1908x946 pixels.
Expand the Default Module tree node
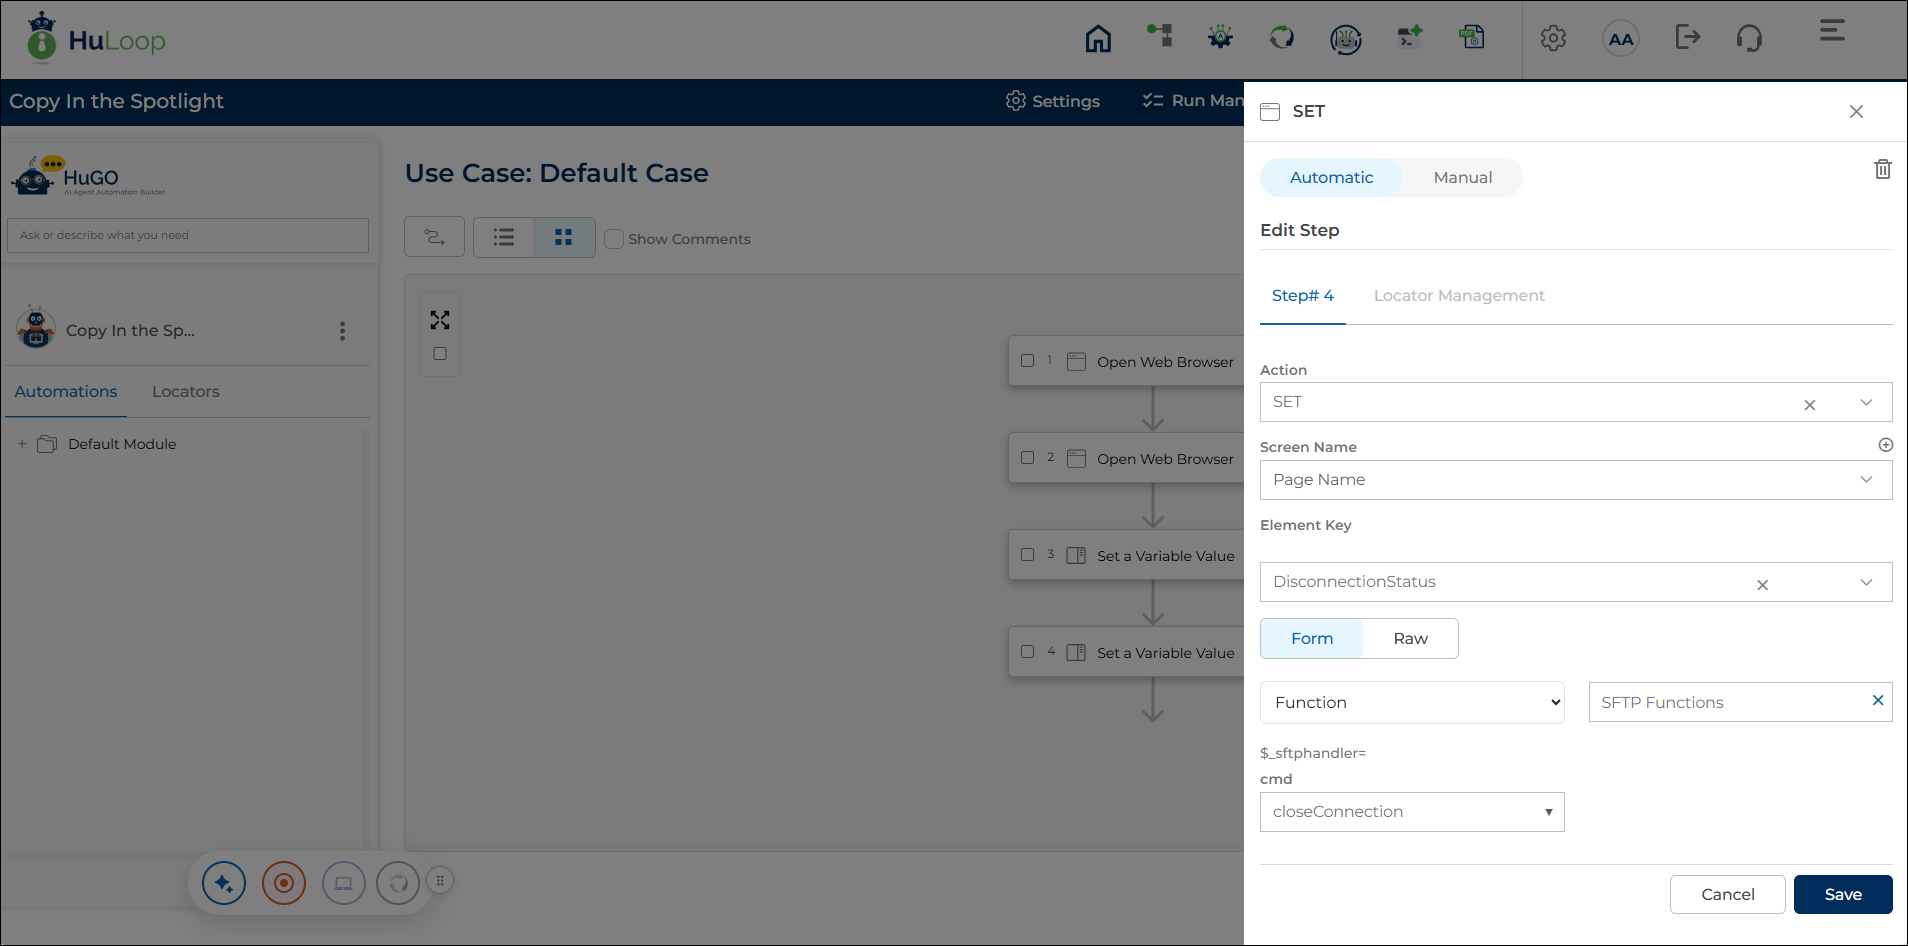(22, 444)
